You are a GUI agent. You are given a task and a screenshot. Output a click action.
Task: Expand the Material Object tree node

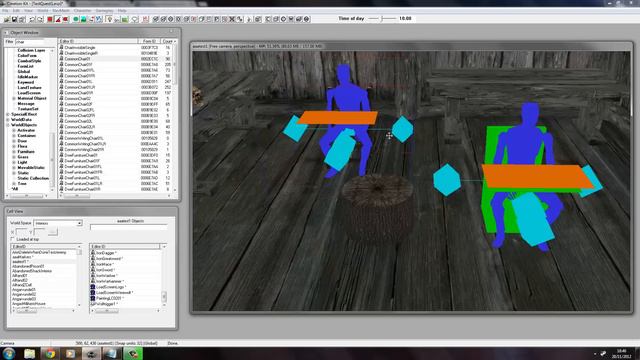(x=14, y=98)
